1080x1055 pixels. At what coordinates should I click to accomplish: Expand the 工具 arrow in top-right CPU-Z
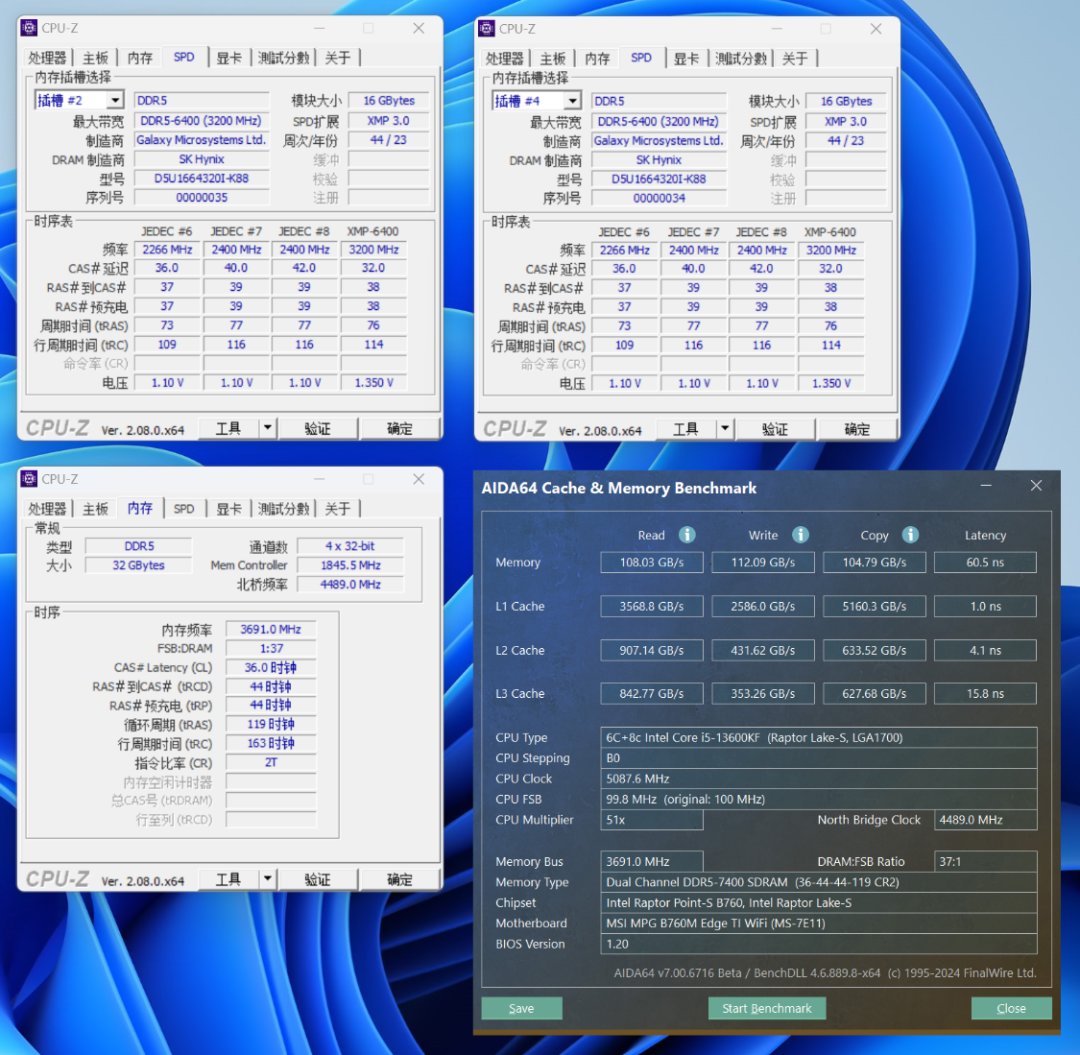click(x=725, y=429)
